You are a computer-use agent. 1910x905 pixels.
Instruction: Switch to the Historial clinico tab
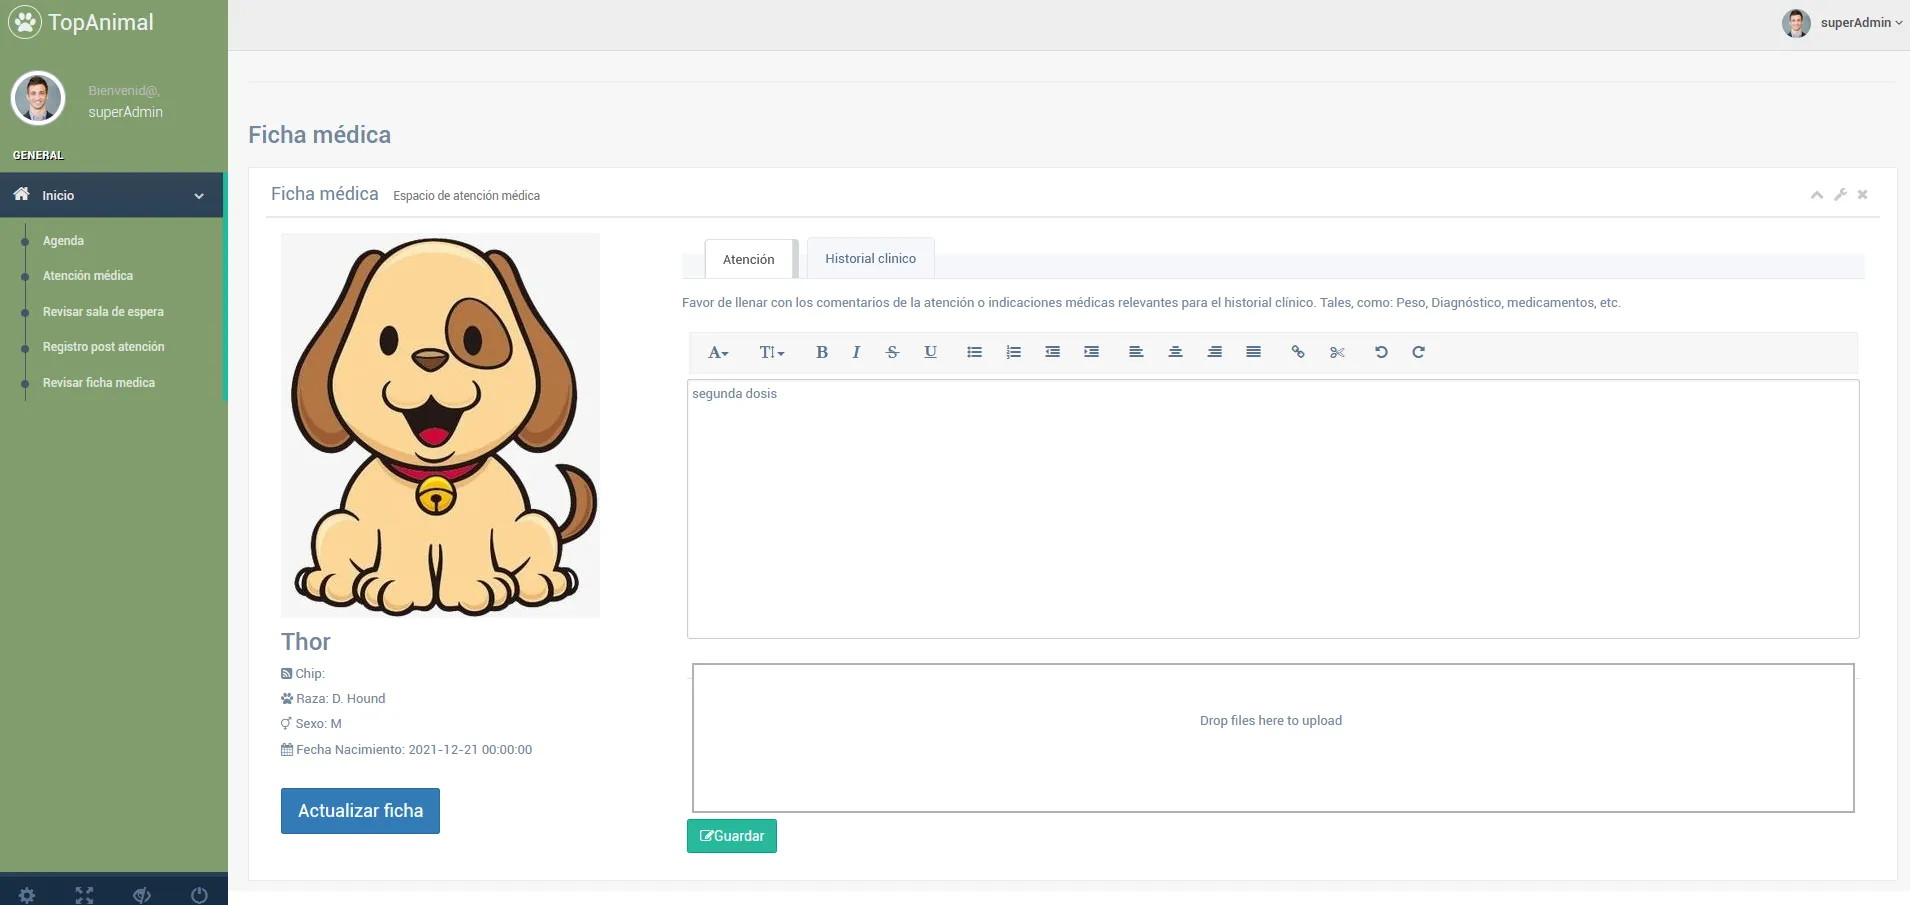click(x=870, y=258)
